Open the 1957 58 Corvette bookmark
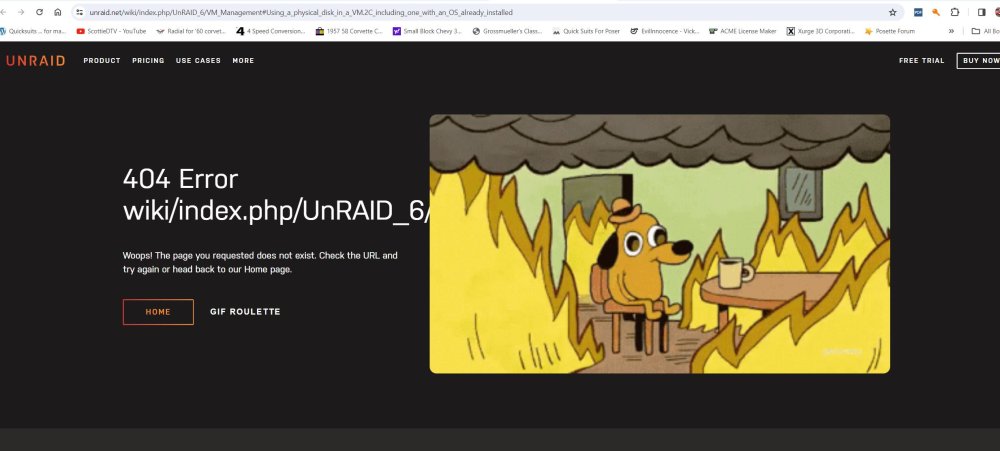Viewport: 1000px width, 451px height. point(349,31)
